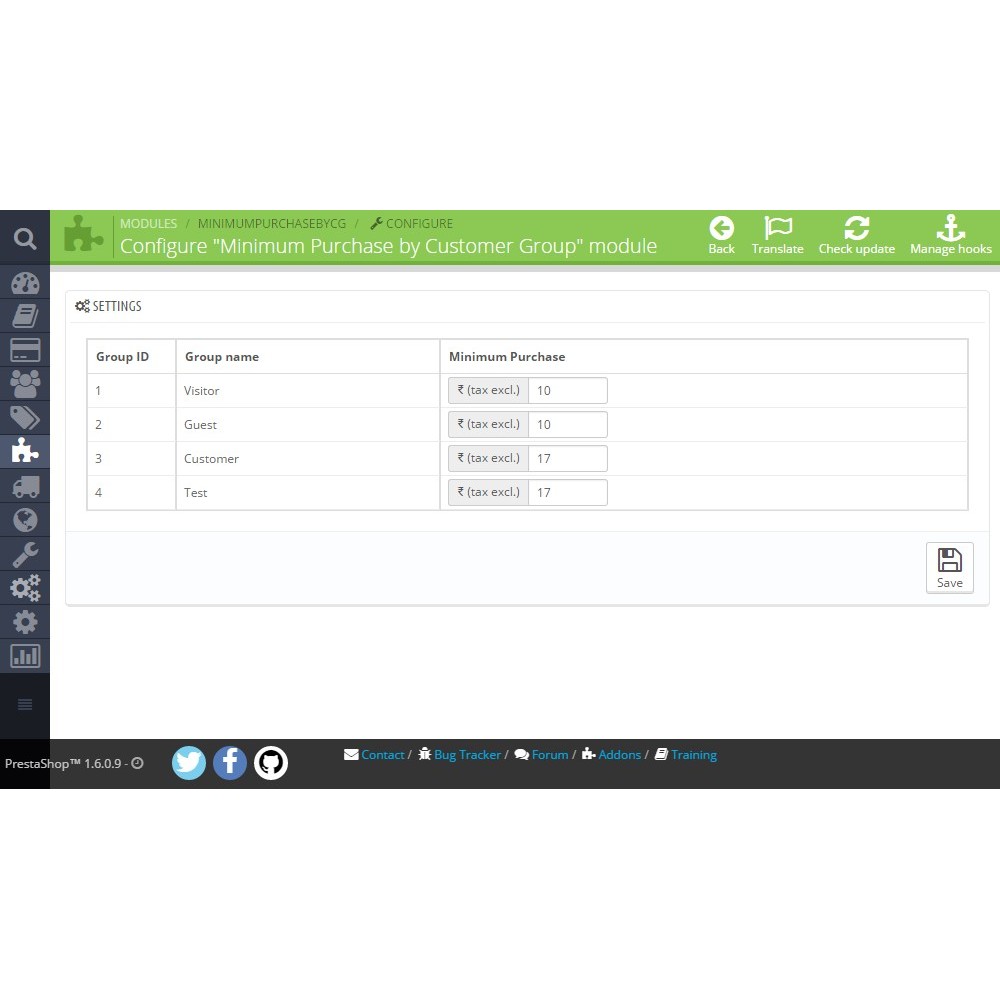Viewport: 1000px width, 1000px height.
Task: Click the Back arrow button
Action: [x=721, y=235]
